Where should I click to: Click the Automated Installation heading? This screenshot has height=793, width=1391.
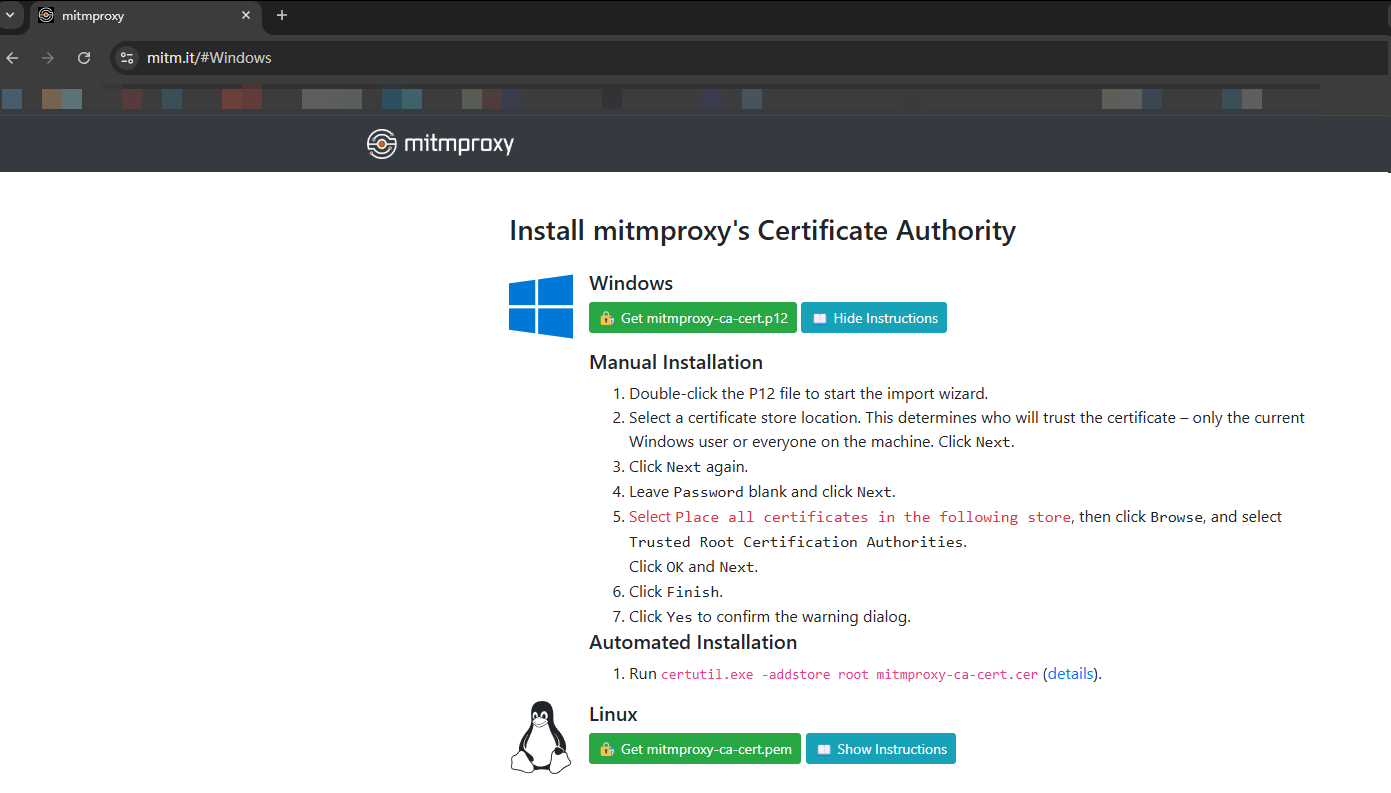(693, 642)
